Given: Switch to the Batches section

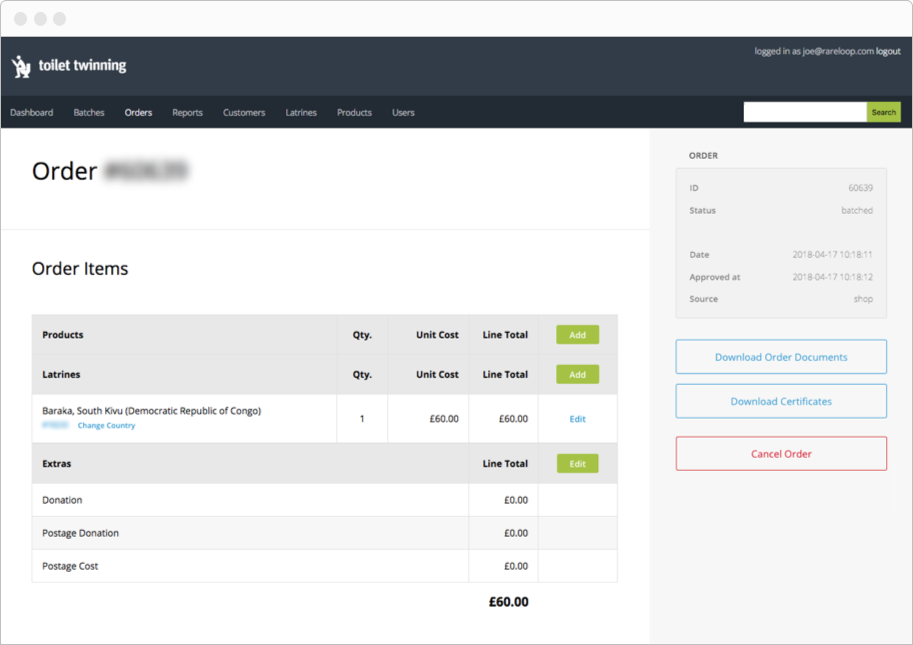Looking at the screenshot, I should click(88, 112).
